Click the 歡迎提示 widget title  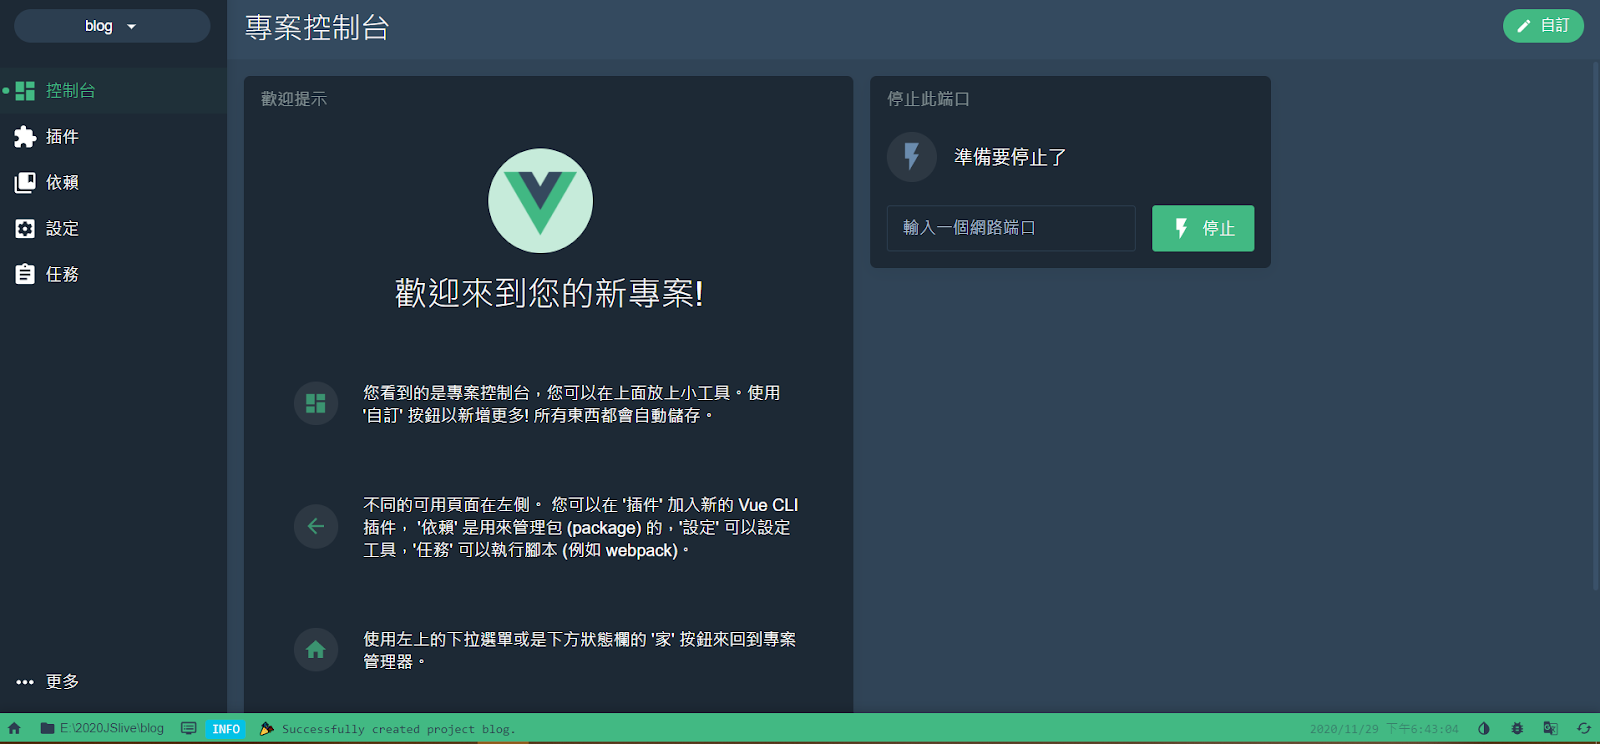(294, 99)
